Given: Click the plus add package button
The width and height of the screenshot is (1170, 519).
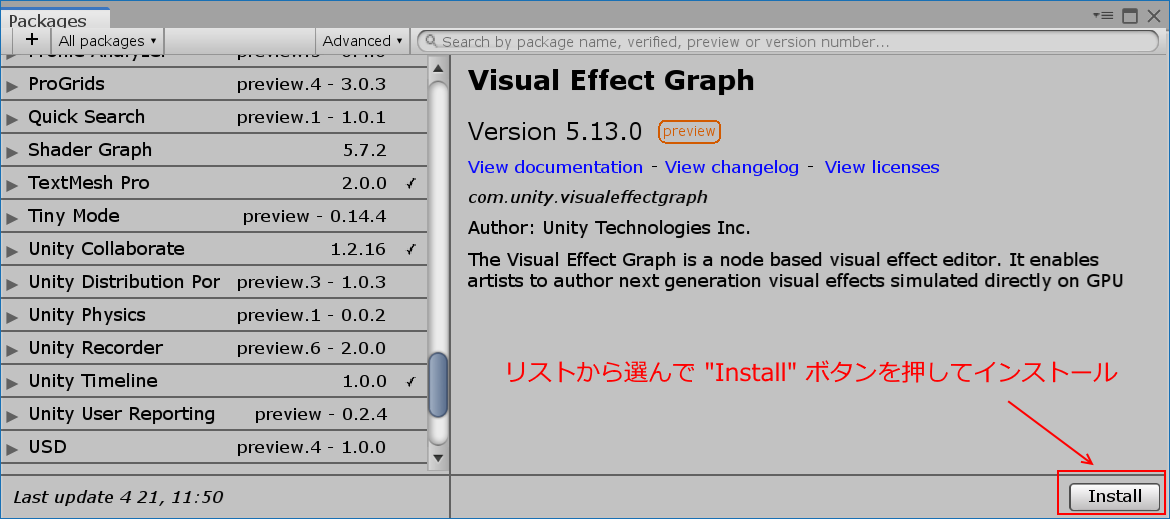Looking at the screenshot, I should (x=31, y=40).
